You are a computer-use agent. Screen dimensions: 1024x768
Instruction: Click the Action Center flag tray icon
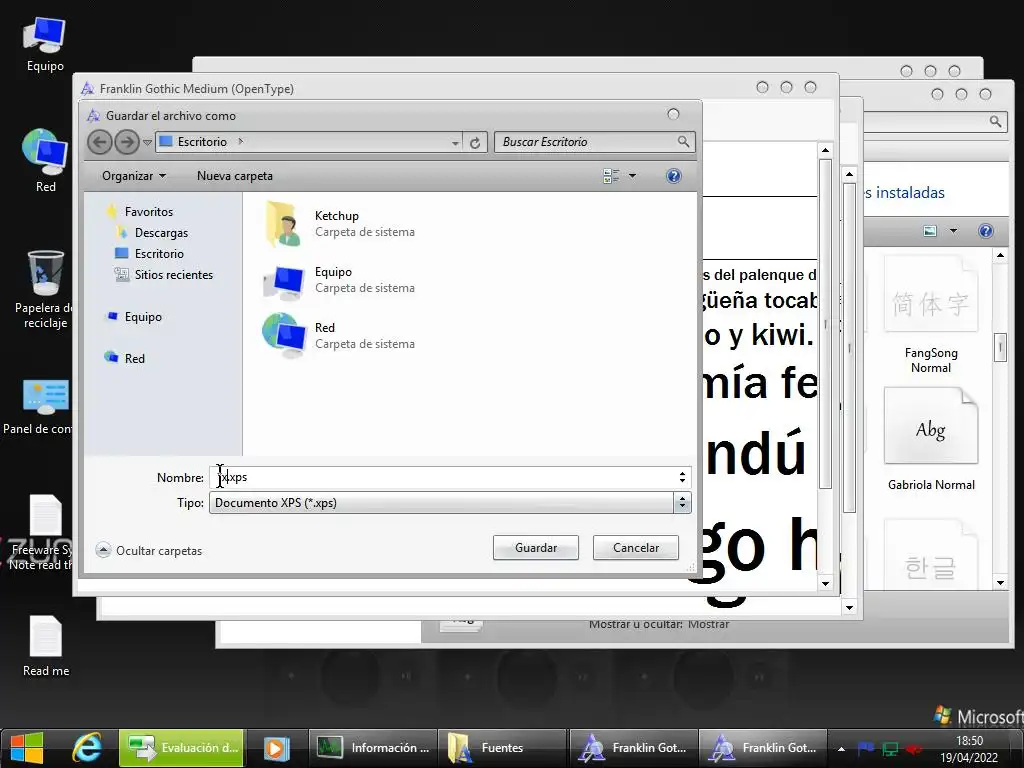coord(865,748)
